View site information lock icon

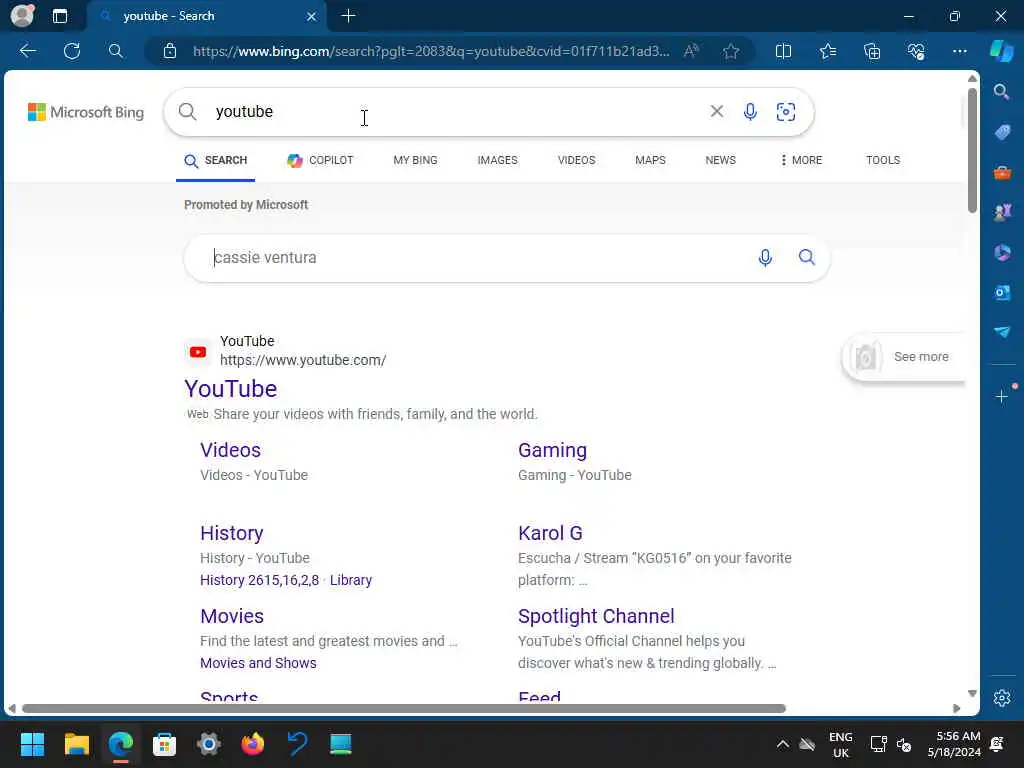tap(170, 51)
